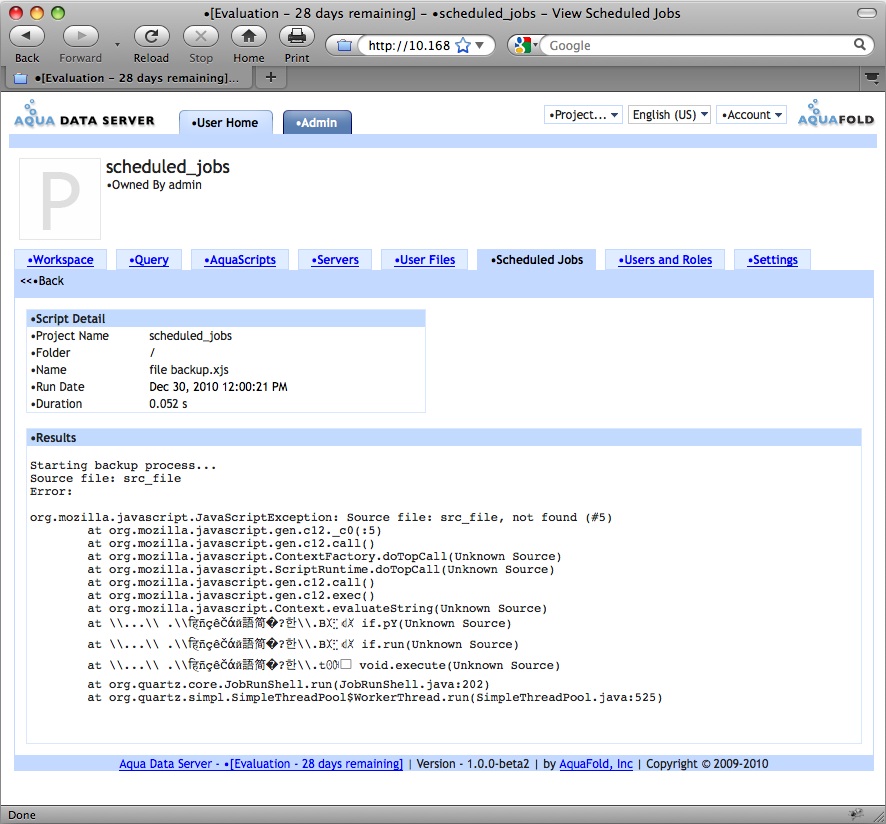The image size is (886, 824).
Task: Switch to the User Home tab
Action: [225, 123]
